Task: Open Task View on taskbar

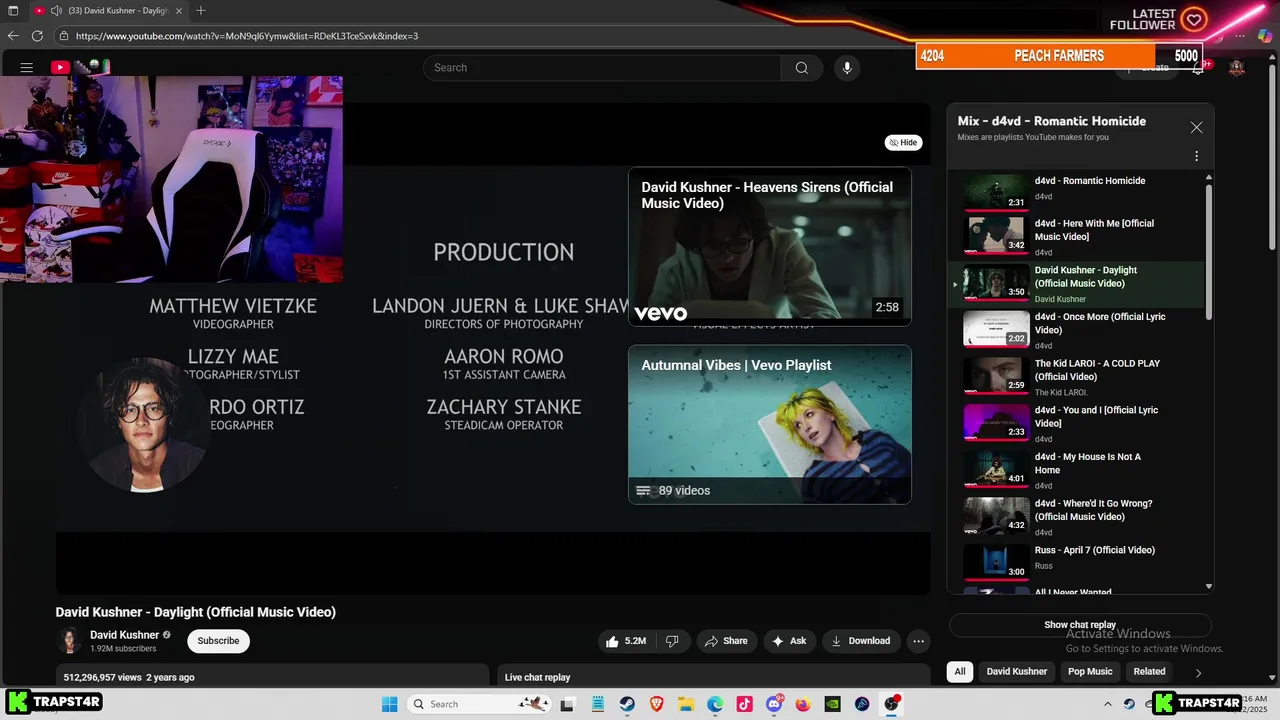Action: coord(567,704)
